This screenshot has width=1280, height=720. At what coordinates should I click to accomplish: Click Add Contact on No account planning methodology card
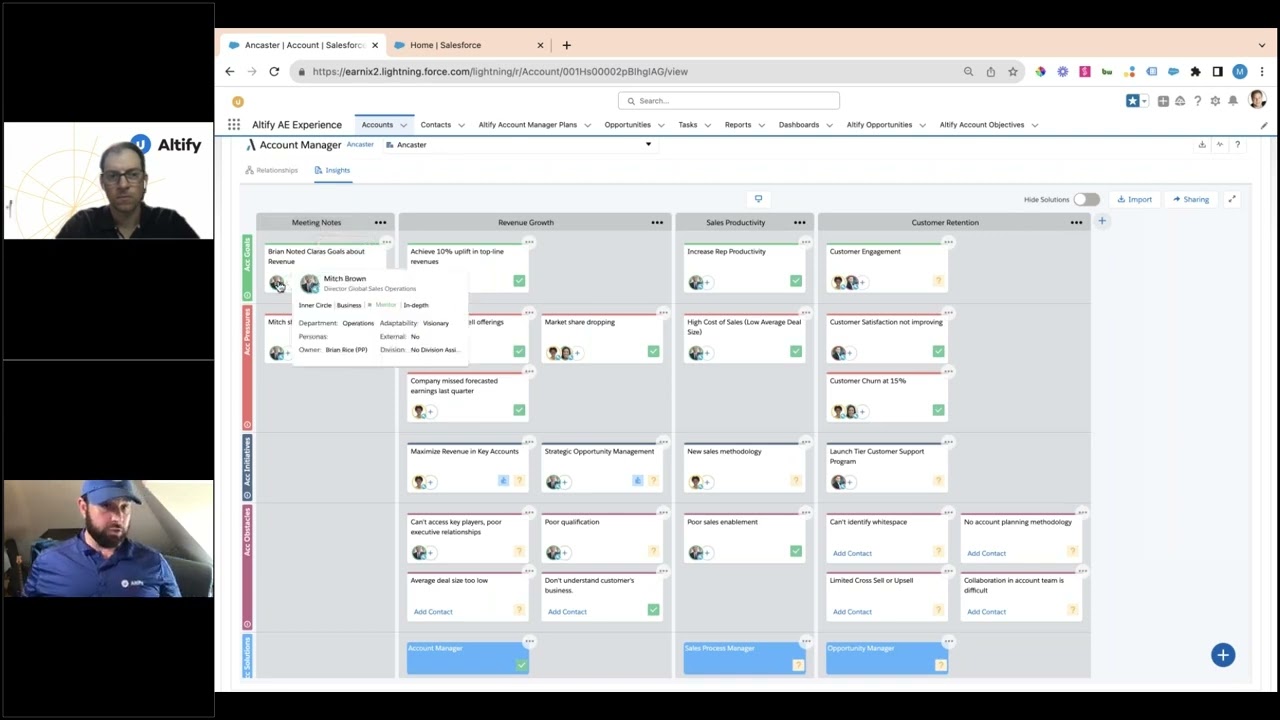click(x=986, y=553)
